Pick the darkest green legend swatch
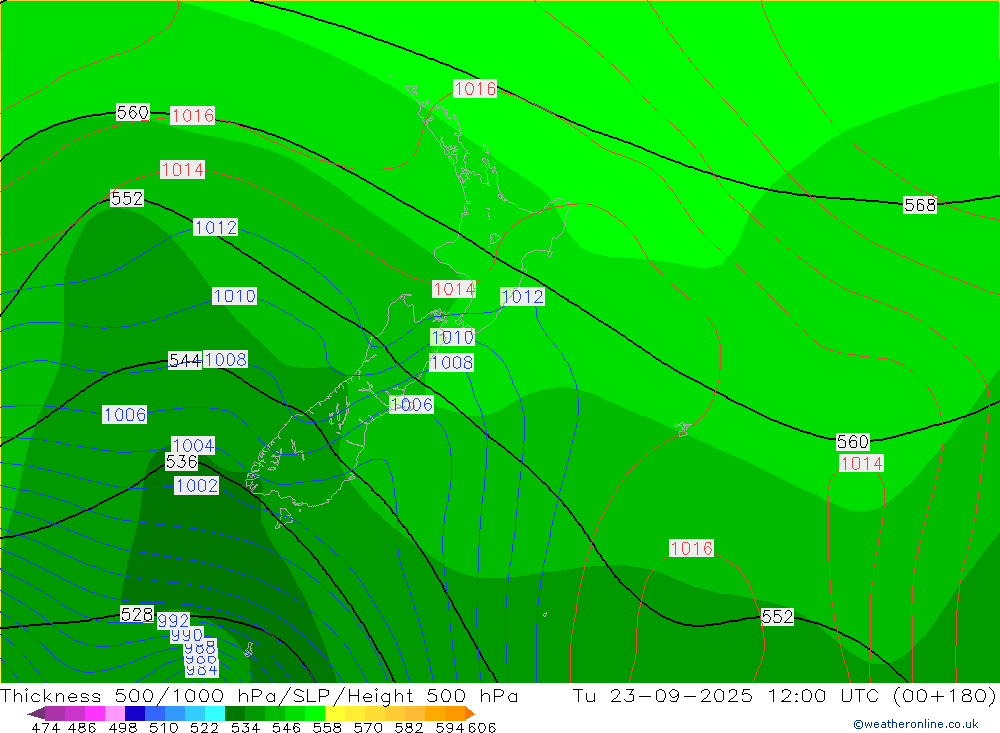This screenshot has width=1000, height=733. [235, 713]
